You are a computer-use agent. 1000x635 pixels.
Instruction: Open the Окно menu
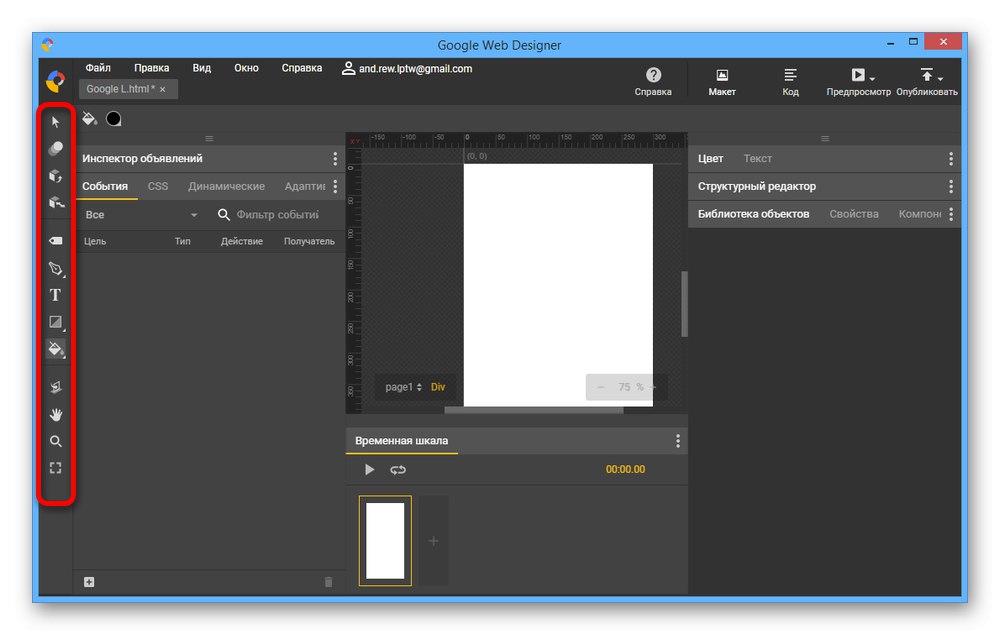(246, 68)
